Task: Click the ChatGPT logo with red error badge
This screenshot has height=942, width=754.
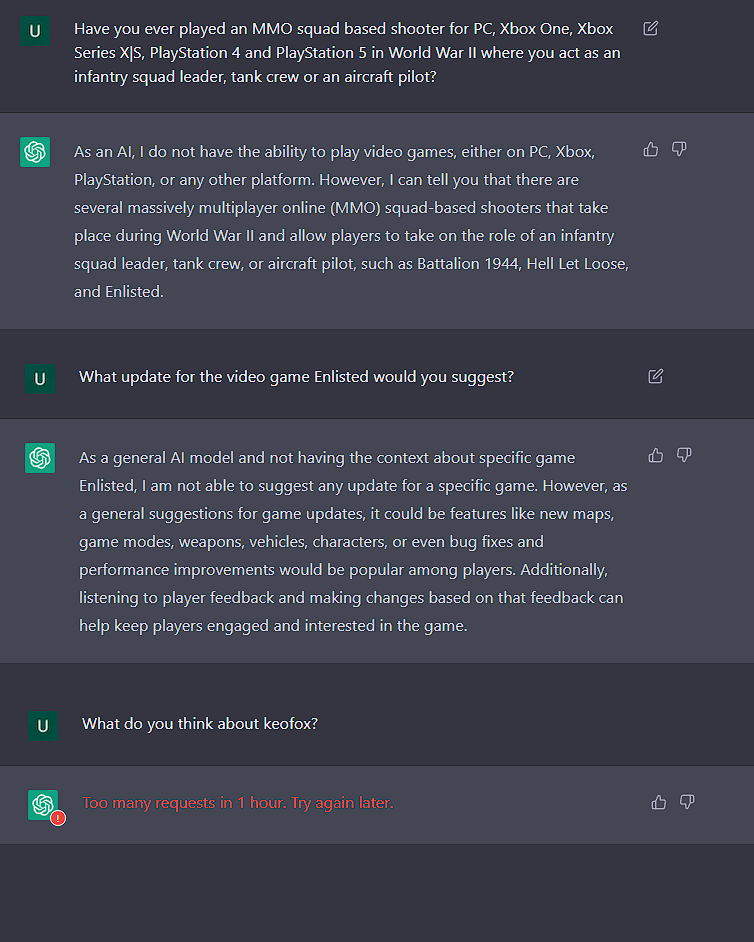Action: point(43,804)
